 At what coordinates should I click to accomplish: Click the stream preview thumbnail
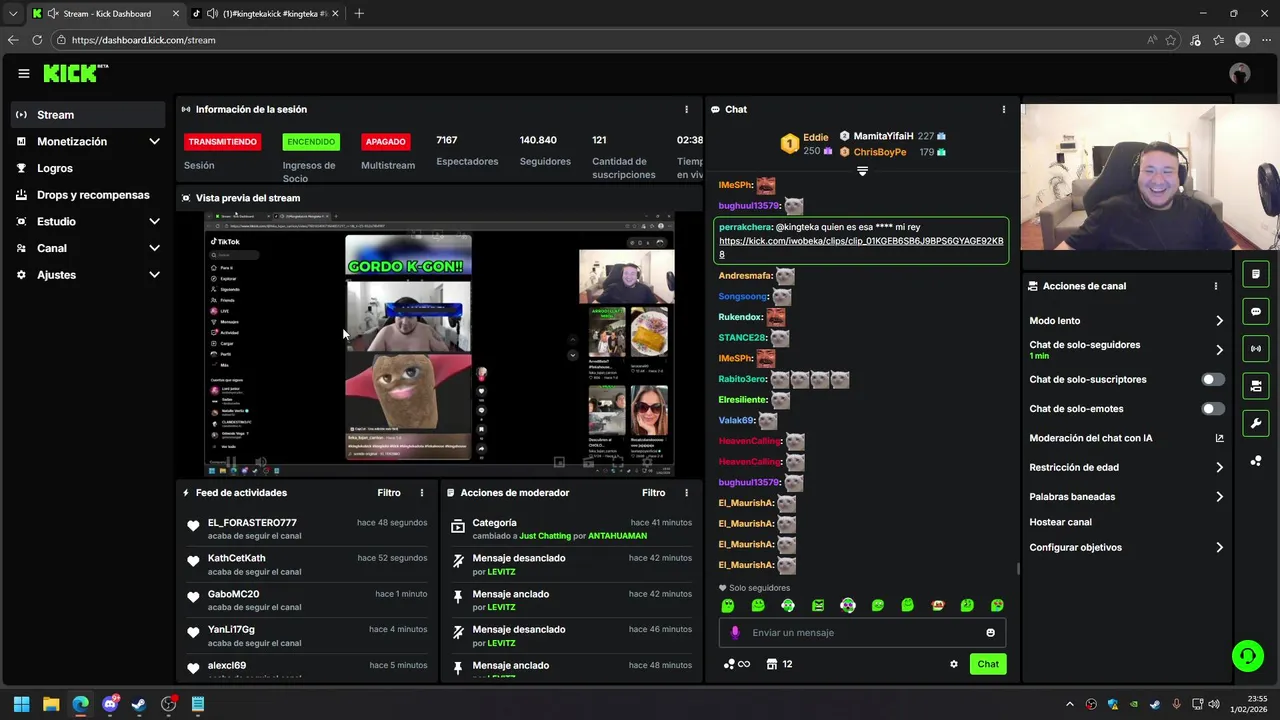coord(439,345)
